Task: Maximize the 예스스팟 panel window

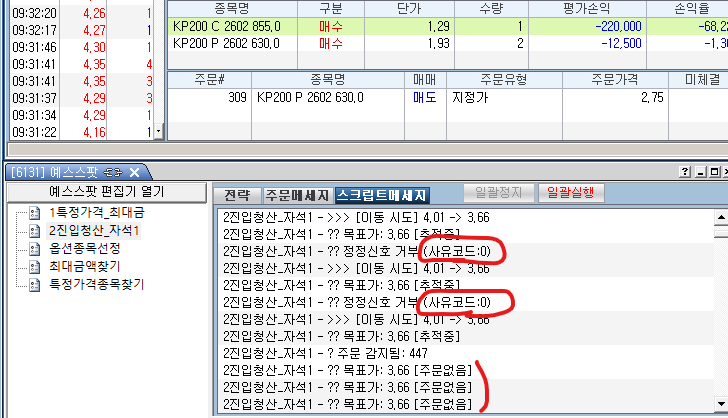Action: tap(714, 172)
